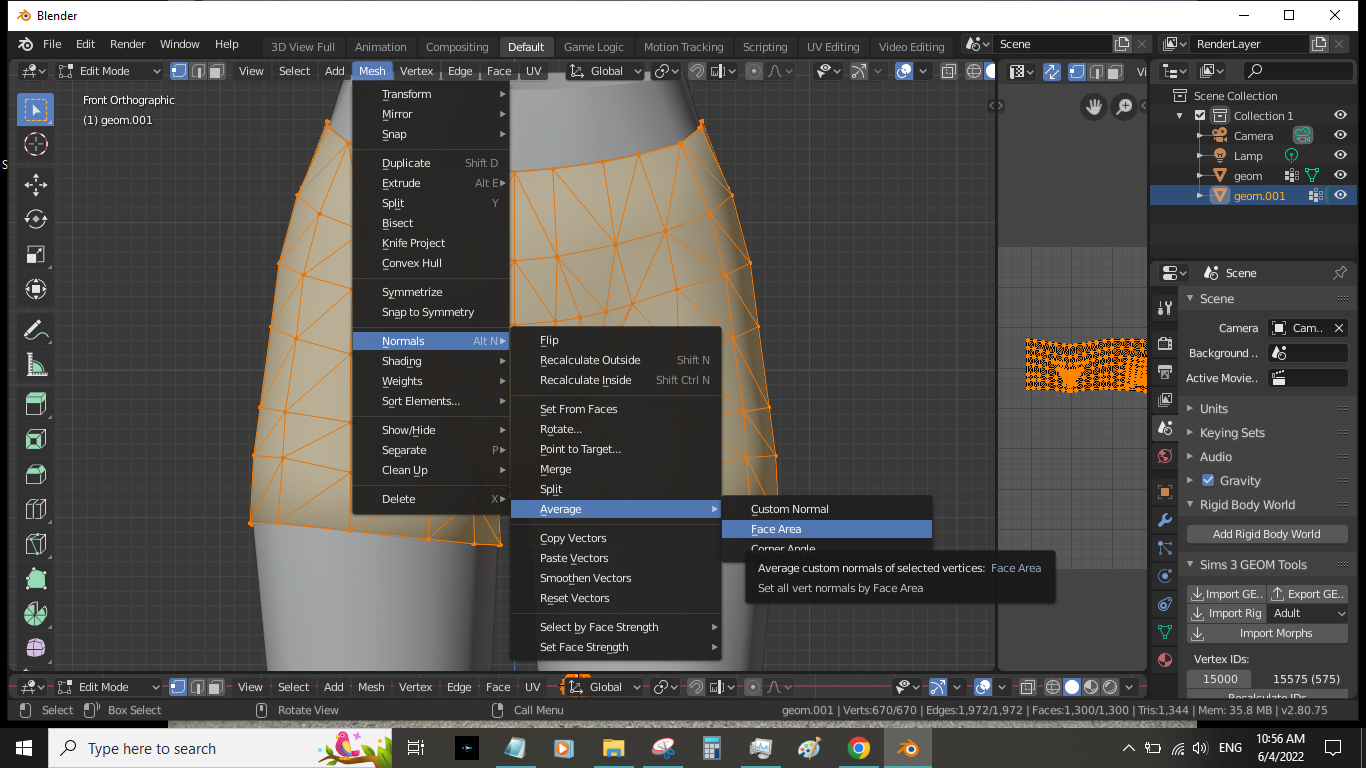1366x768 pixels.
Task: Hide the Camera object with eye icon
Action: click(1340, 136)
